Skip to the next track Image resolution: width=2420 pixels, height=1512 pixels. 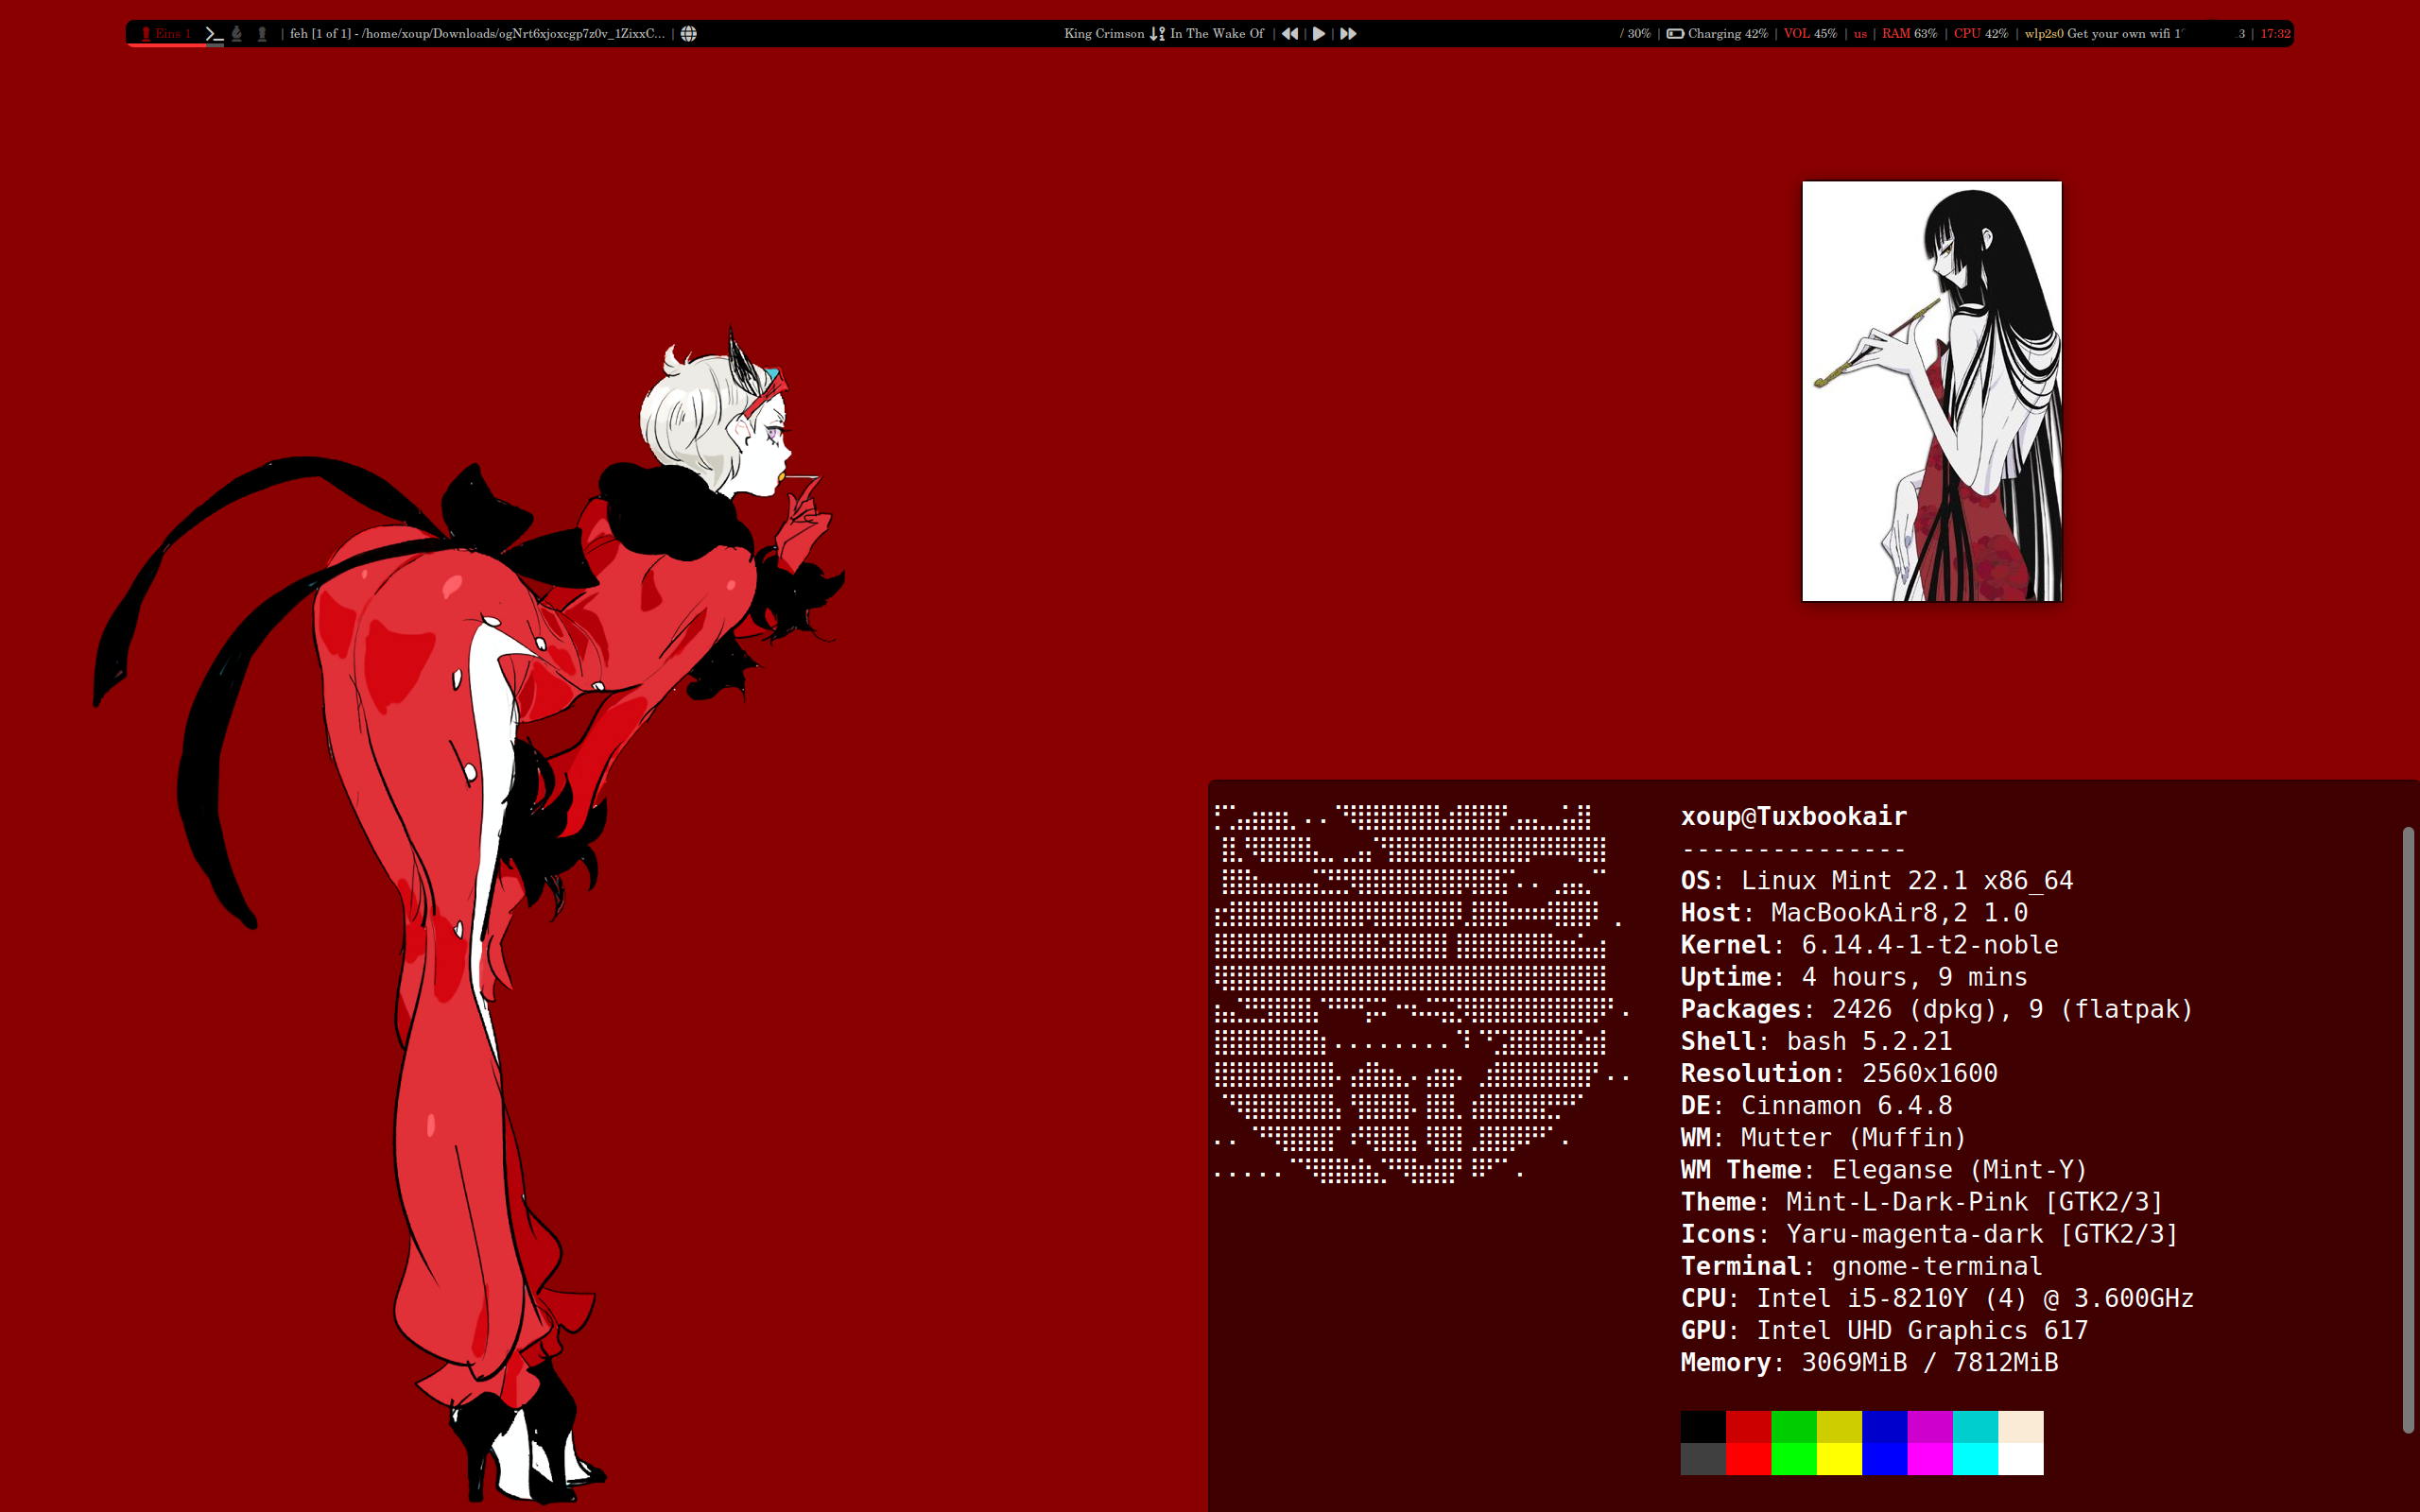pyautogui.click(x=1348, y=34)
